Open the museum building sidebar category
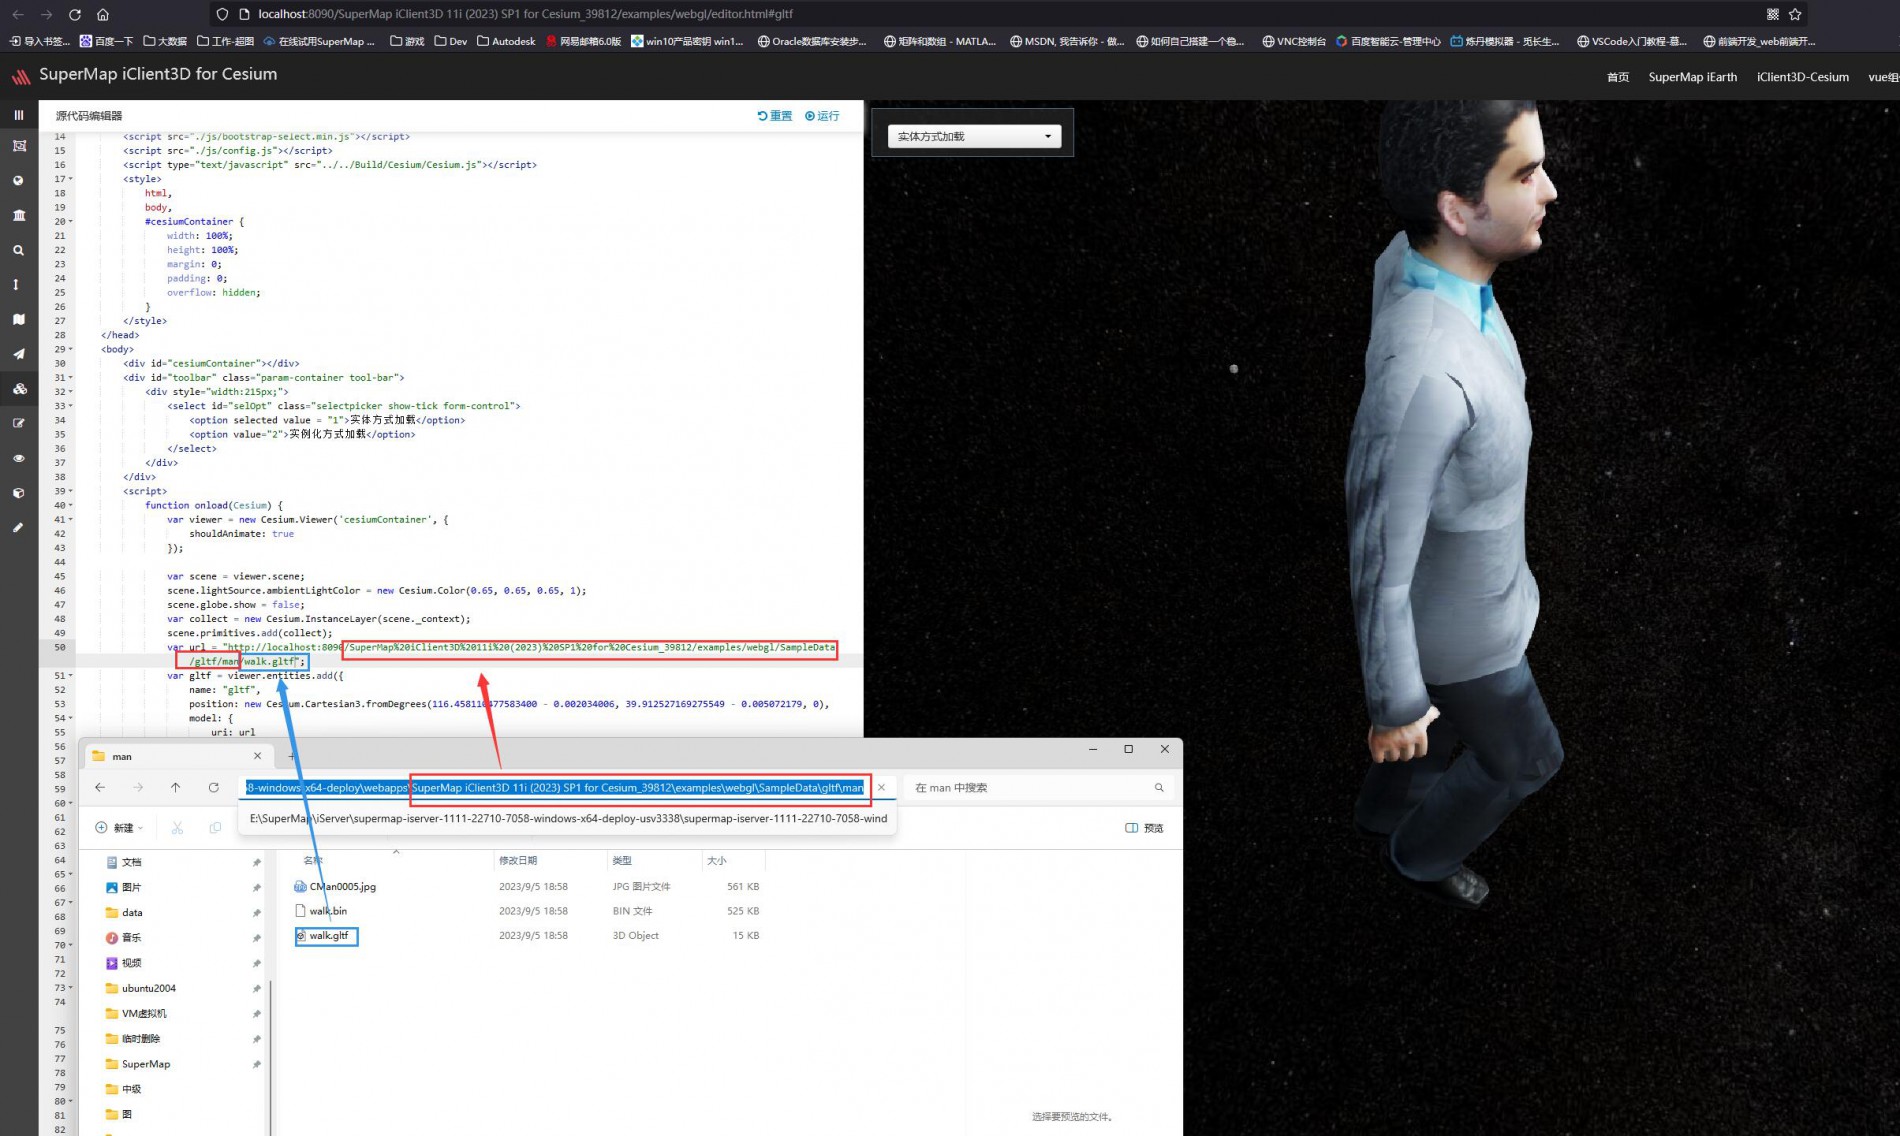Screen dimensions: 1900x1136 click(x=18, y=215)
